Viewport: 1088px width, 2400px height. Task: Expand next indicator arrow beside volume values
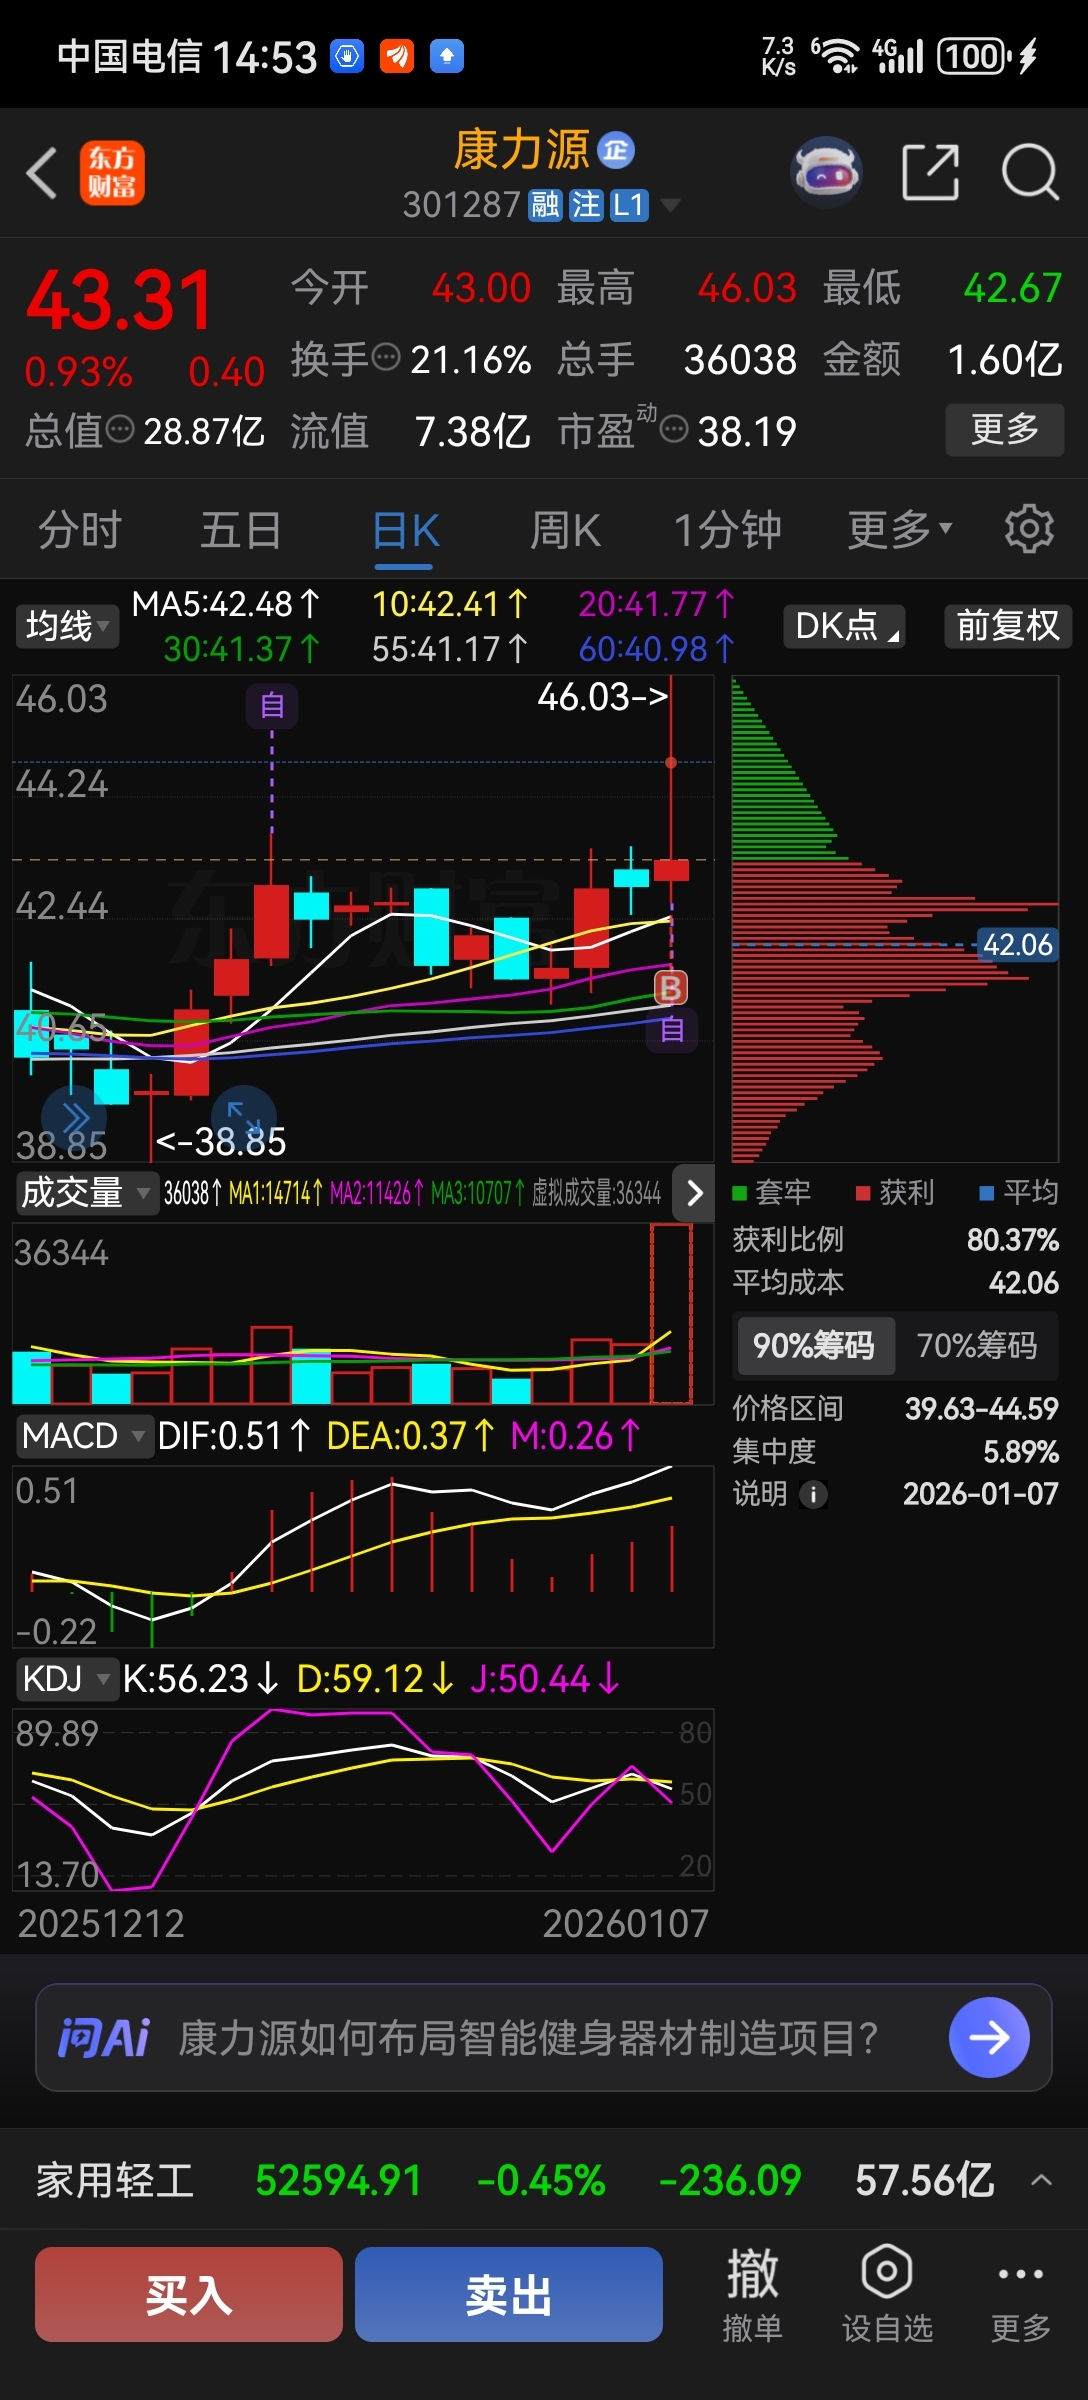point(695,1192)
